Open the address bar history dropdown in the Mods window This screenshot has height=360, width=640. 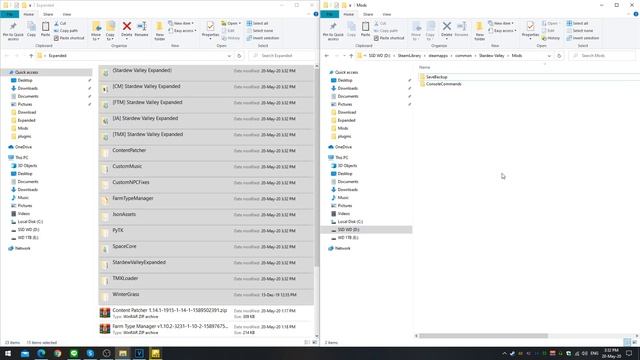[549, 56]
